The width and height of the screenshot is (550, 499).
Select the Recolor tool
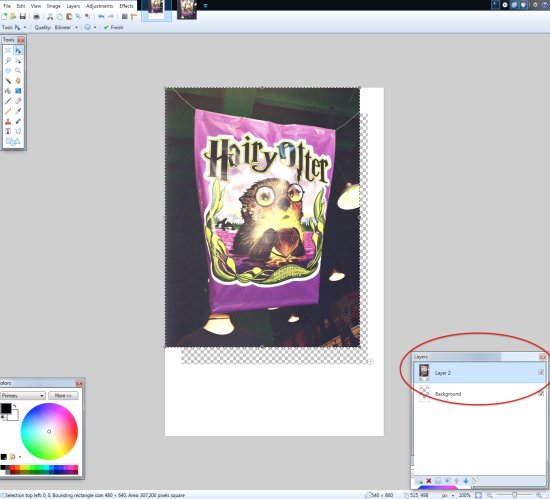(x=18, y=121)
